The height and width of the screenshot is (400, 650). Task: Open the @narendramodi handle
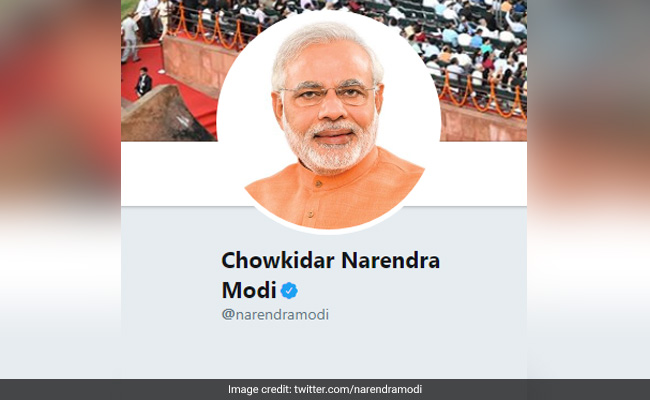[x=275, y=315]
